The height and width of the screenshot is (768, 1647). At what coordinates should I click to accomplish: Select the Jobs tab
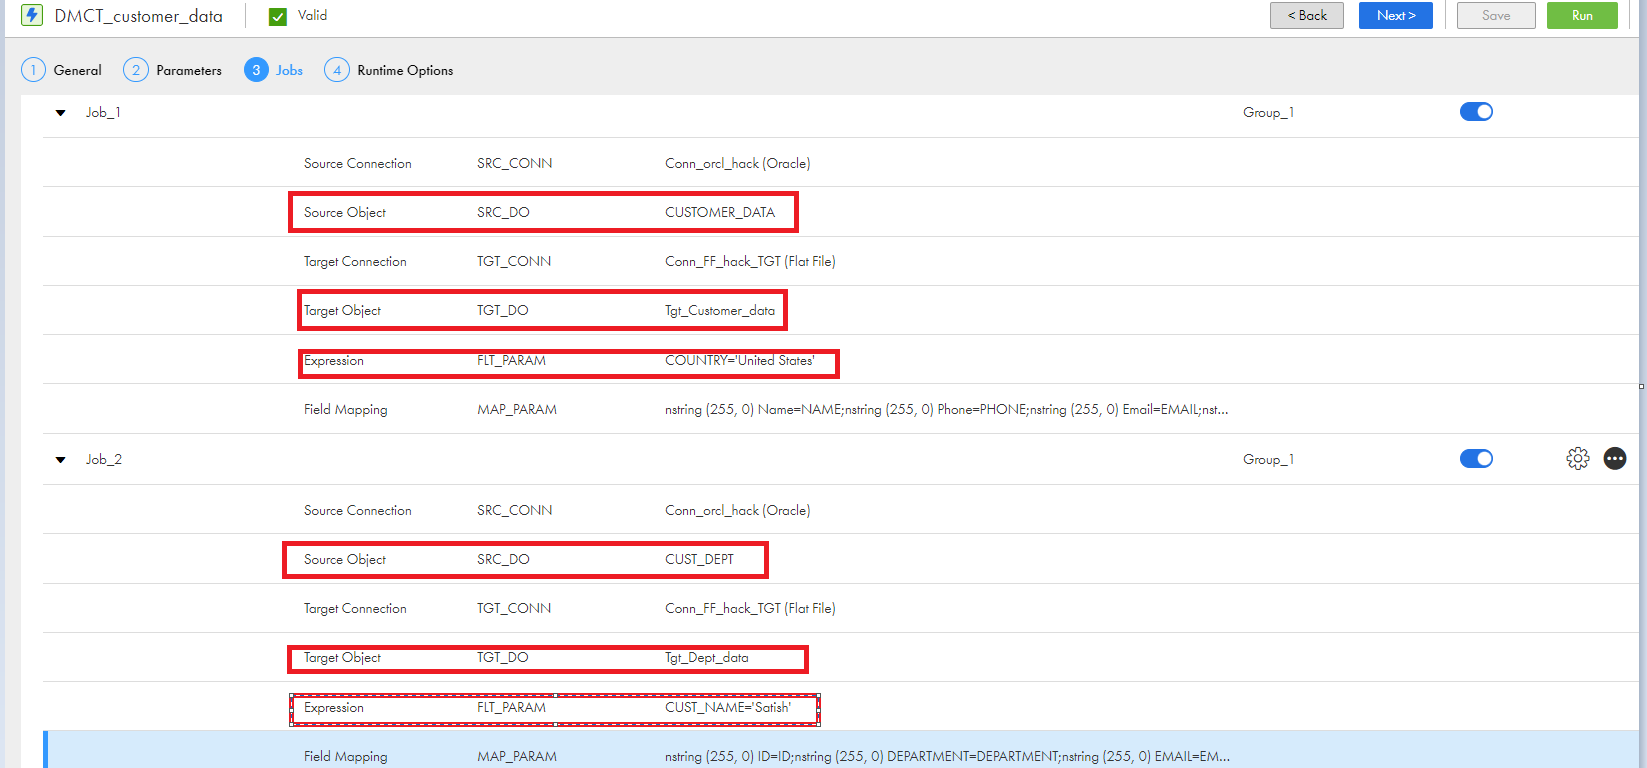pos(289,70)
